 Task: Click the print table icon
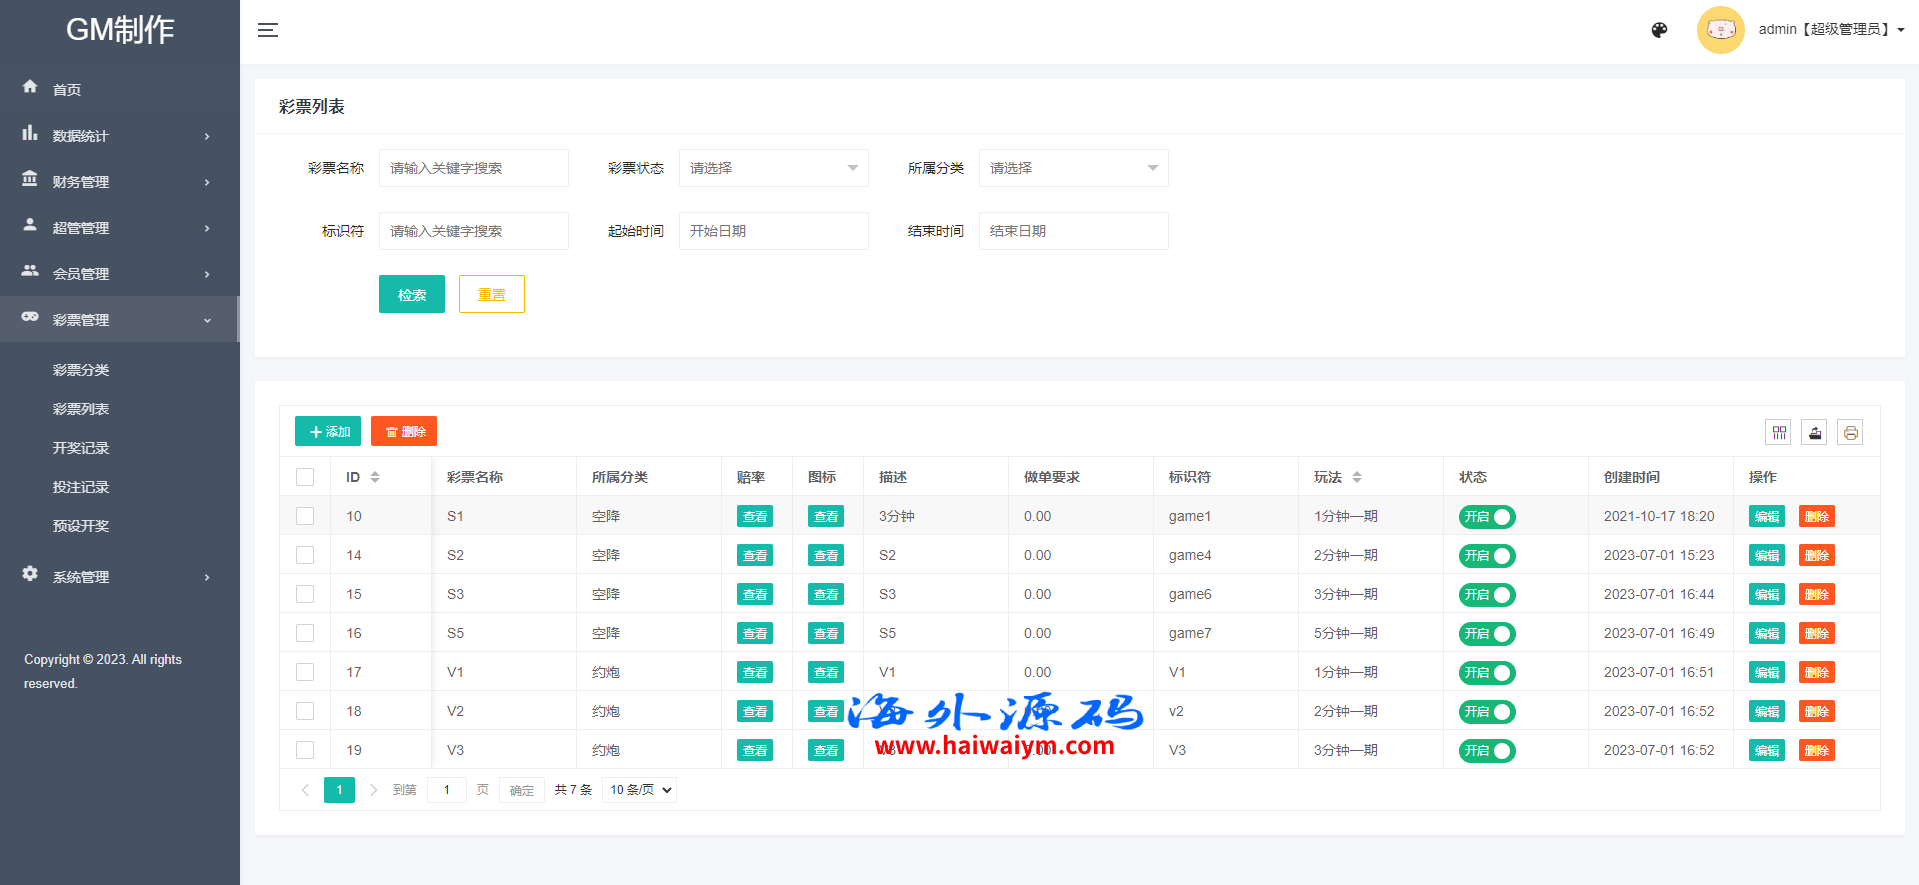pos(1850,433)
